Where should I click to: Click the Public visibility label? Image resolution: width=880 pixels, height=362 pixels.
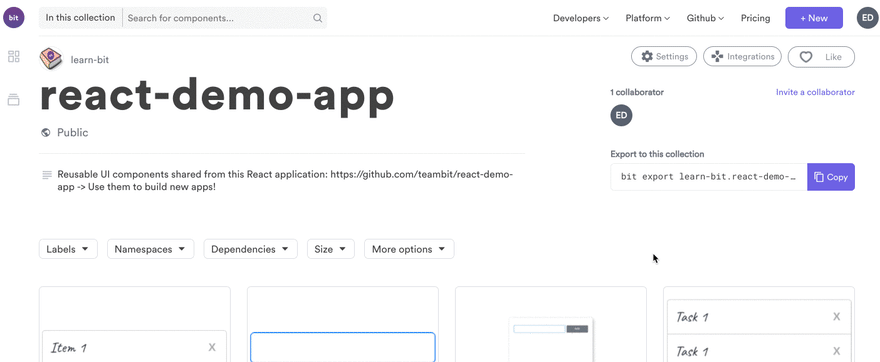point(72,133)
